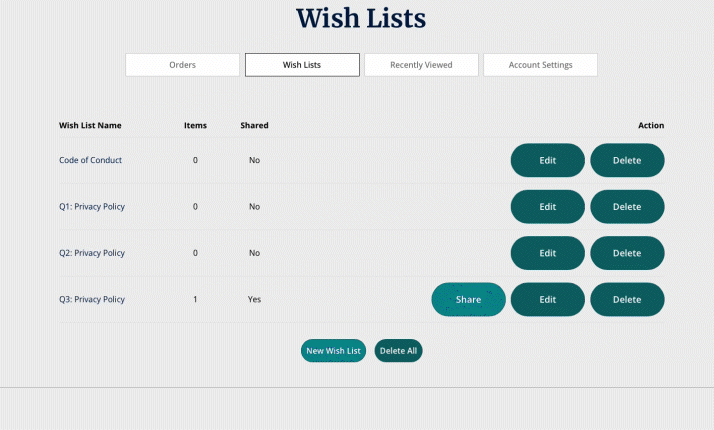Open the Q1: Privacy Policy wish list
Screen dimensions: 714x430
[92, 206]
